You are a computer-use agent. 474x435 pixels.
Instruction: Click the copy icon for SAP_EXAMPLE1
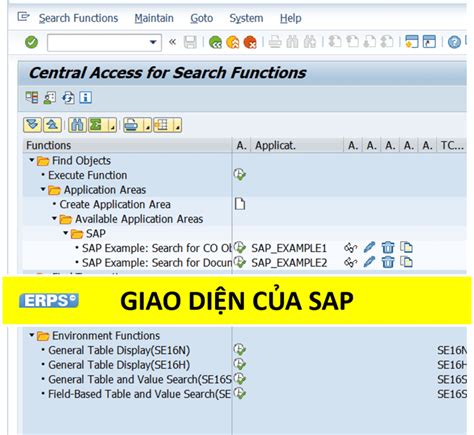coord(406,248)
